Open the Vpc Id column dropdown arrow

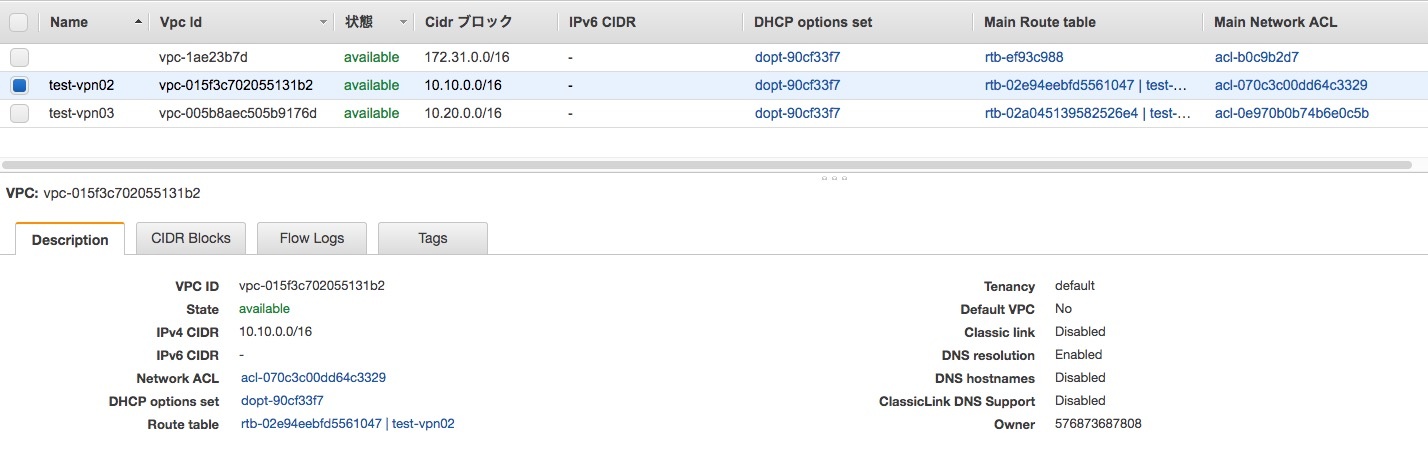(324, 22)
